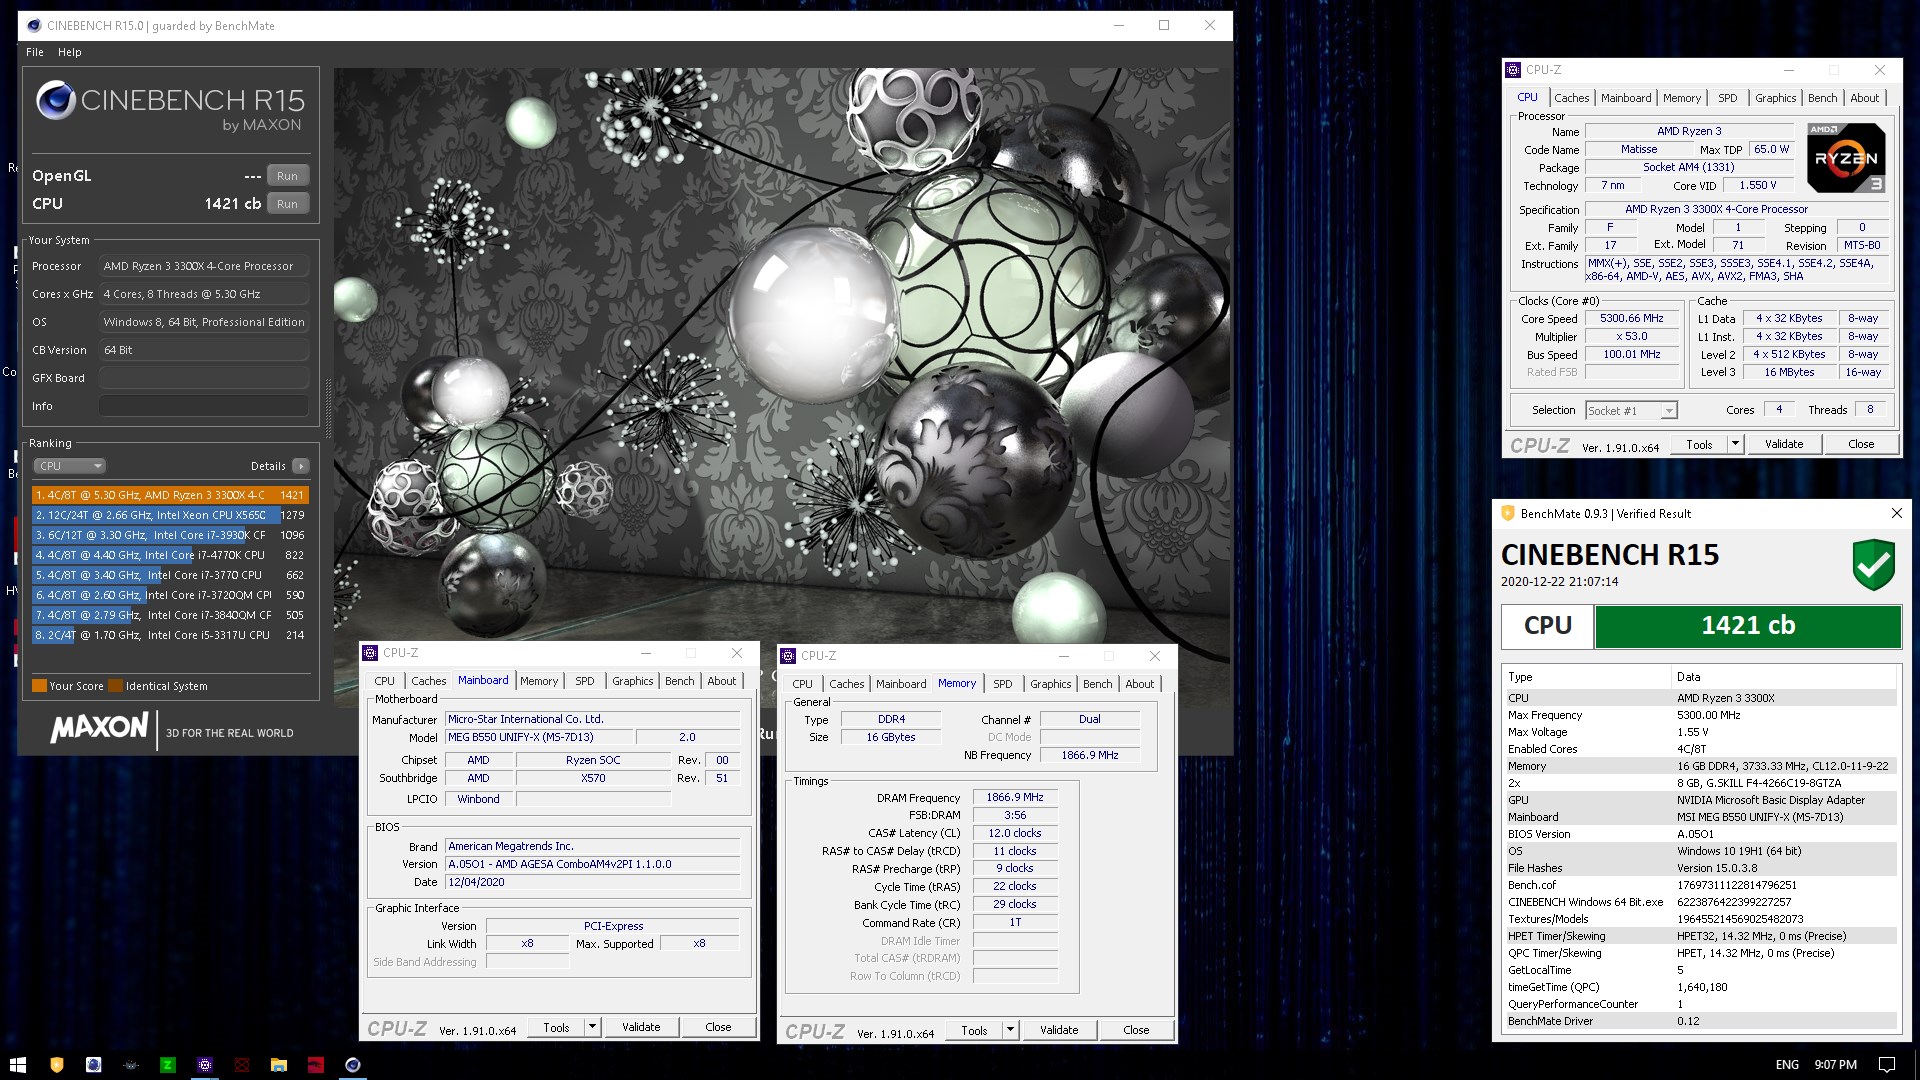Switch to Cinebench taskbar icon
The width and height of the screenshot is (1920, 1080).
tap(353, 1065)
